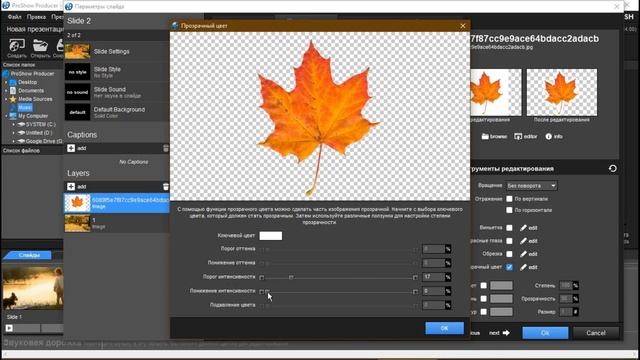
Task: Open the Default Background section
Action: (117, 112)
